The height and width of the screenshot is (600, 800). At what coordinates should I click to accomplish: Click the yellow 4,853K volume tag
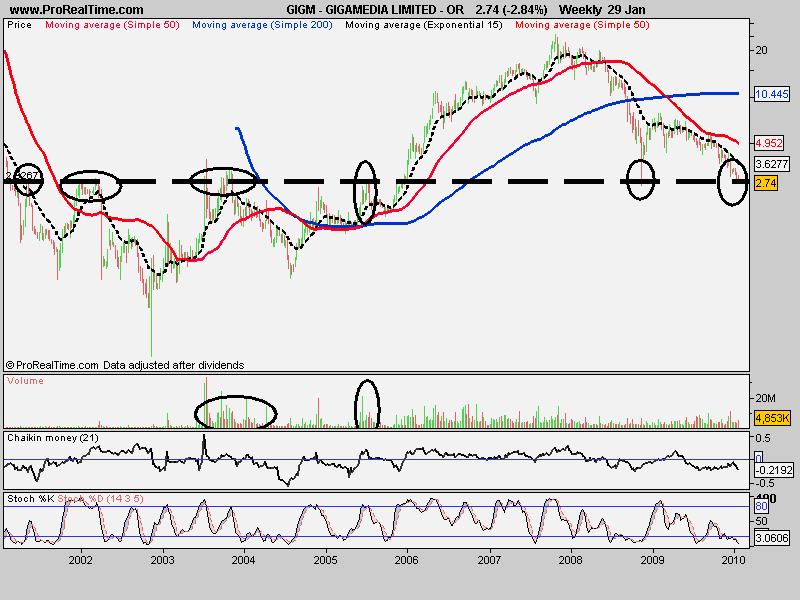coord(772,418)
